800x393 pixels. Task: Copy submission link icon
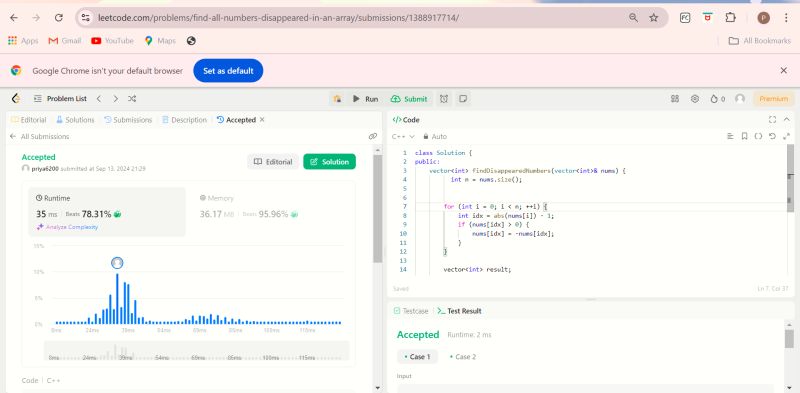[373, 136]
